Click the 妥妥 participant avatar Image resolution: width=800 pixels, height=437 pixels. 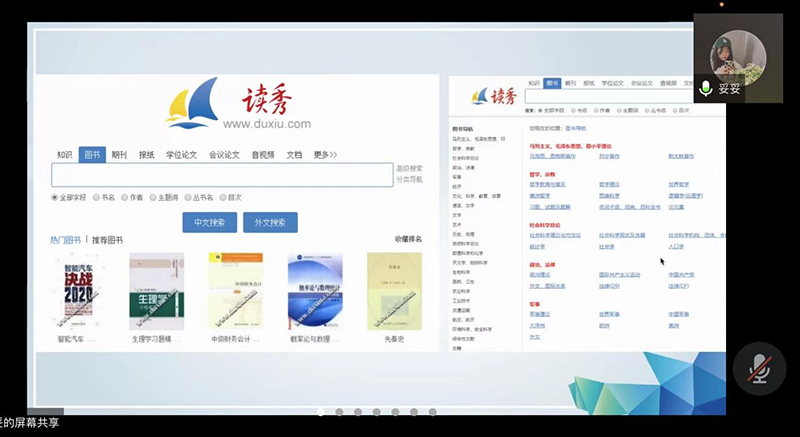pyautogui.click(x=738, y=57)
